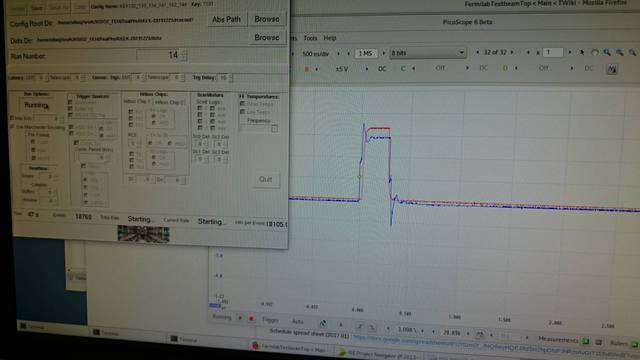The width and height of the screenshot is (640, 360).
Task: Click the undo zoom circular arrow icon
Action: (595, 52)
